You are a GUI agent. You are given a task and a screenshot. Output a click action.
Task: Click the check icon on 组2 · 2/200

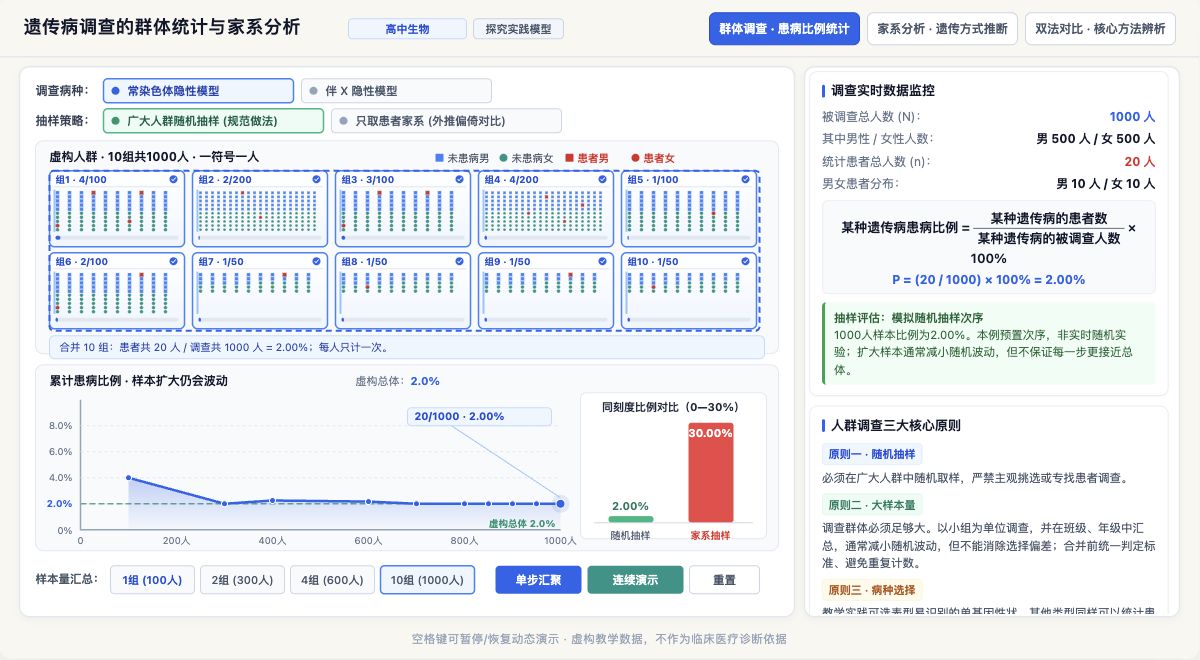(x=317, y=179)
